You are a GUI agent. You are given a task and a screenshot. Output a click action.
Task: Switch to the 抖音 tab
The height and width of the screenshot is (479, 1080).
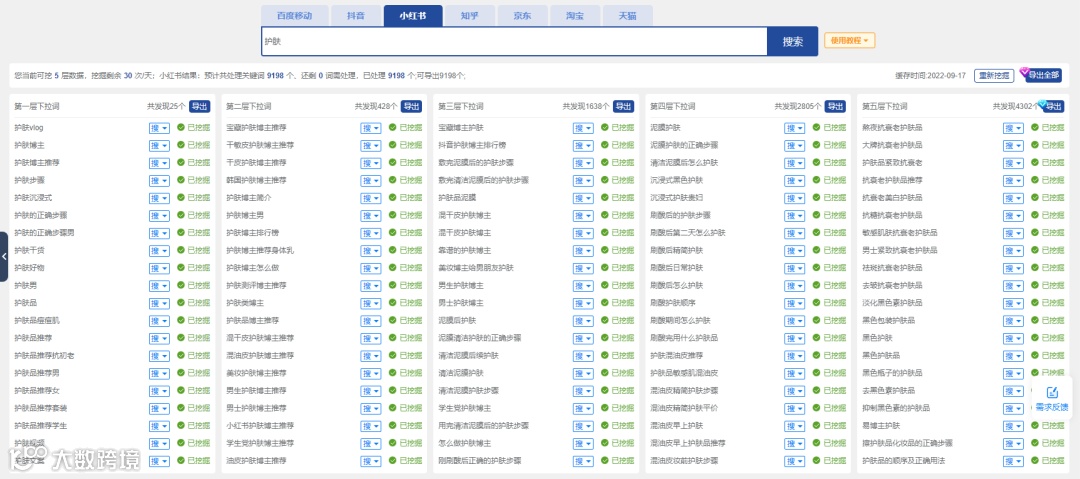coord(356,16)
